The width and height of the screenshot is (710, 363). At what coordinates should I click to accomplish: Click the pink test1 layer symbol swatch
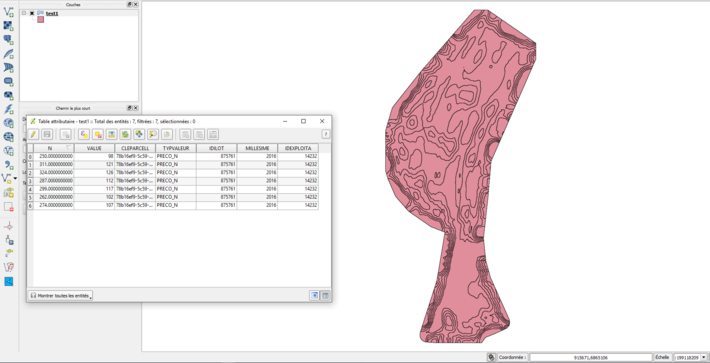point(41,20)
